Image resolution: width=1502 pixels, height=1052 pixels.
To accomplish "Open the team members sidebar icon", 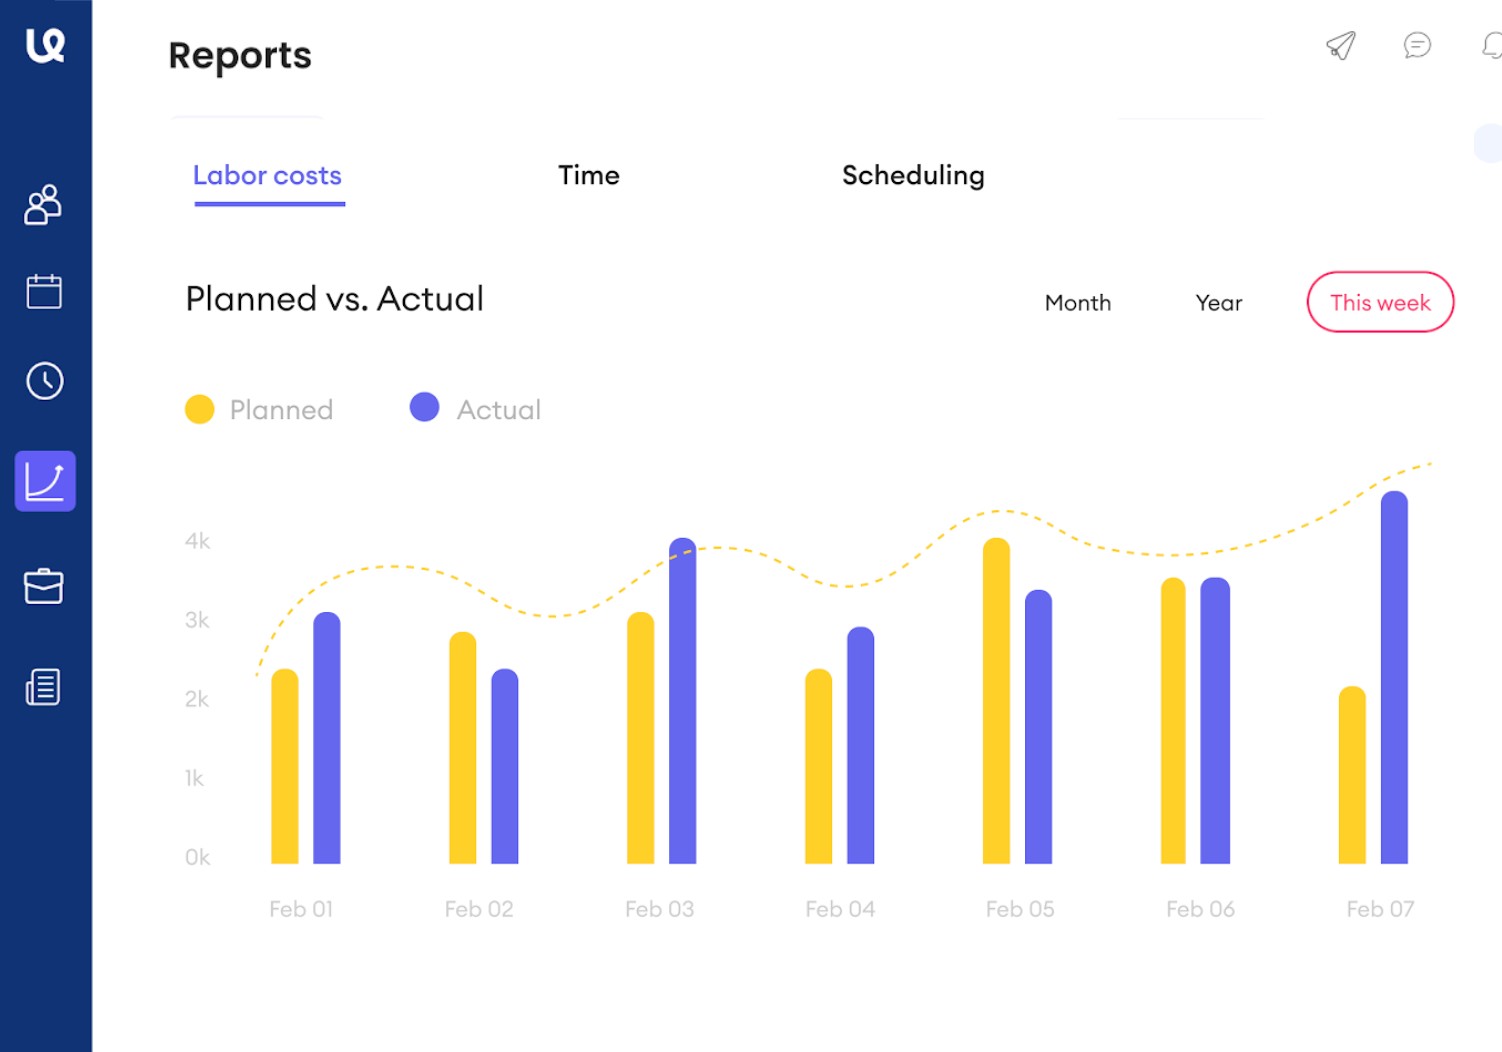I will (44, 205).
